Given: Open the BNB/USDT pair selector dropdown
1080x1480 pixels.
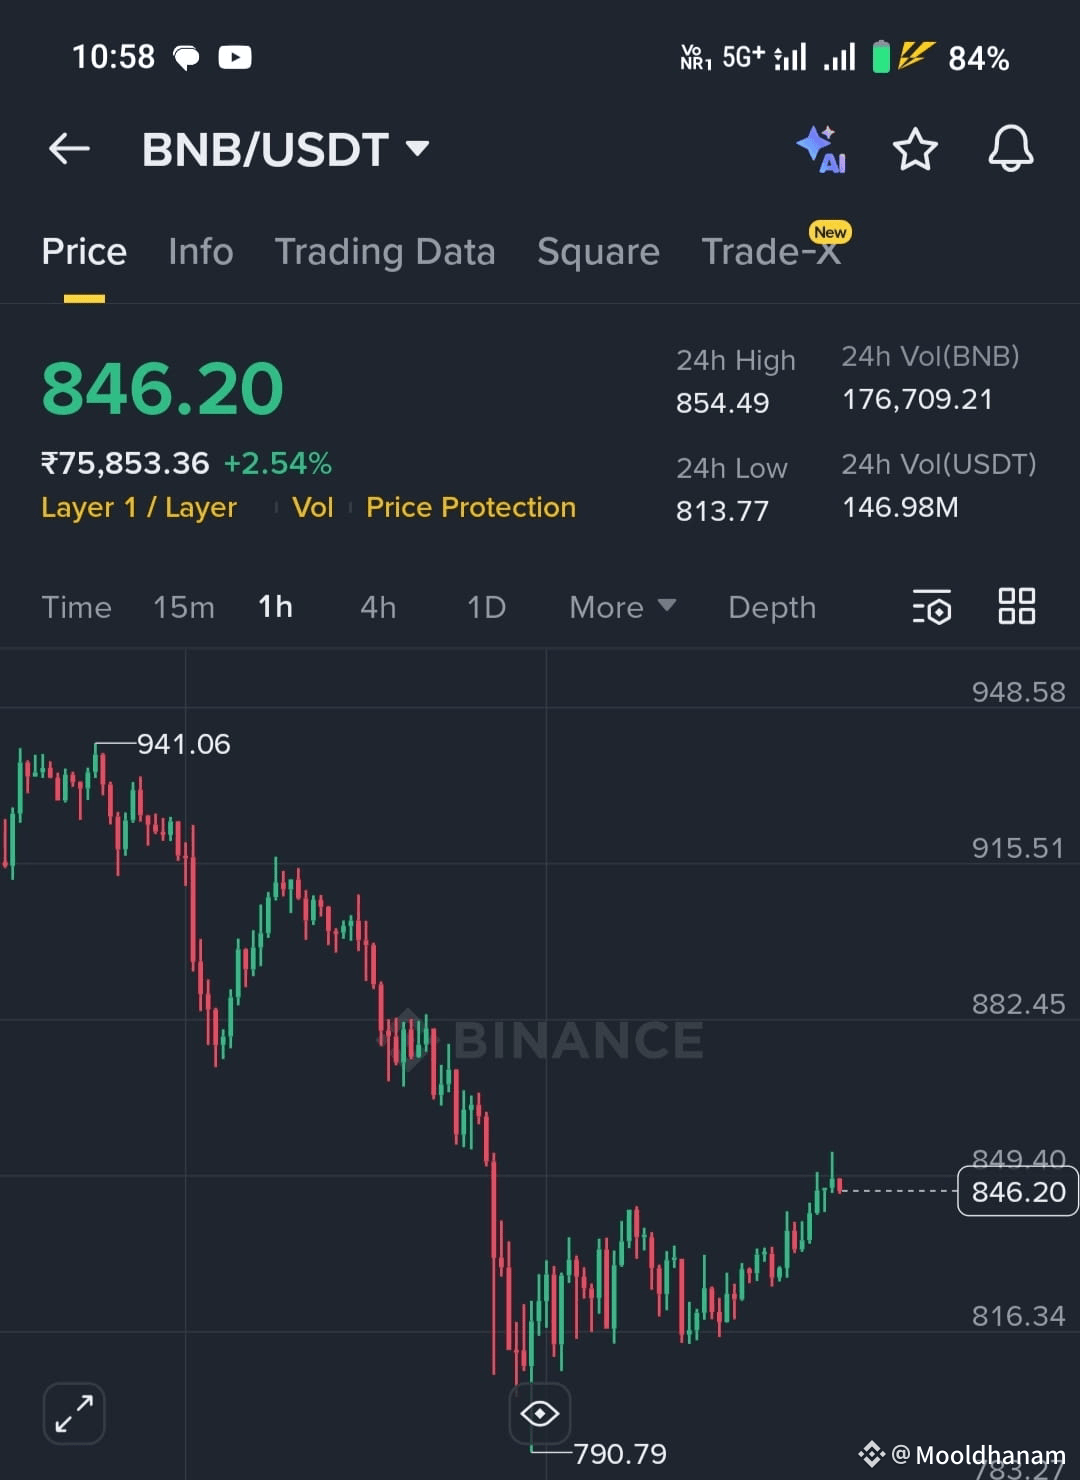Looking at the screenshot, I should point(286,150).
